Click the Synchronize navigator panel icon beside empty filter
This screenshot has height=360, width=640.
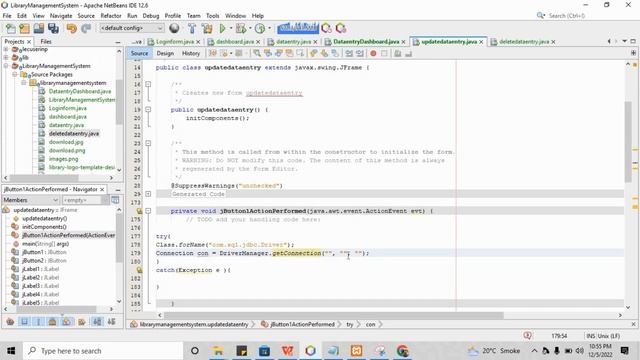point(116,200)
